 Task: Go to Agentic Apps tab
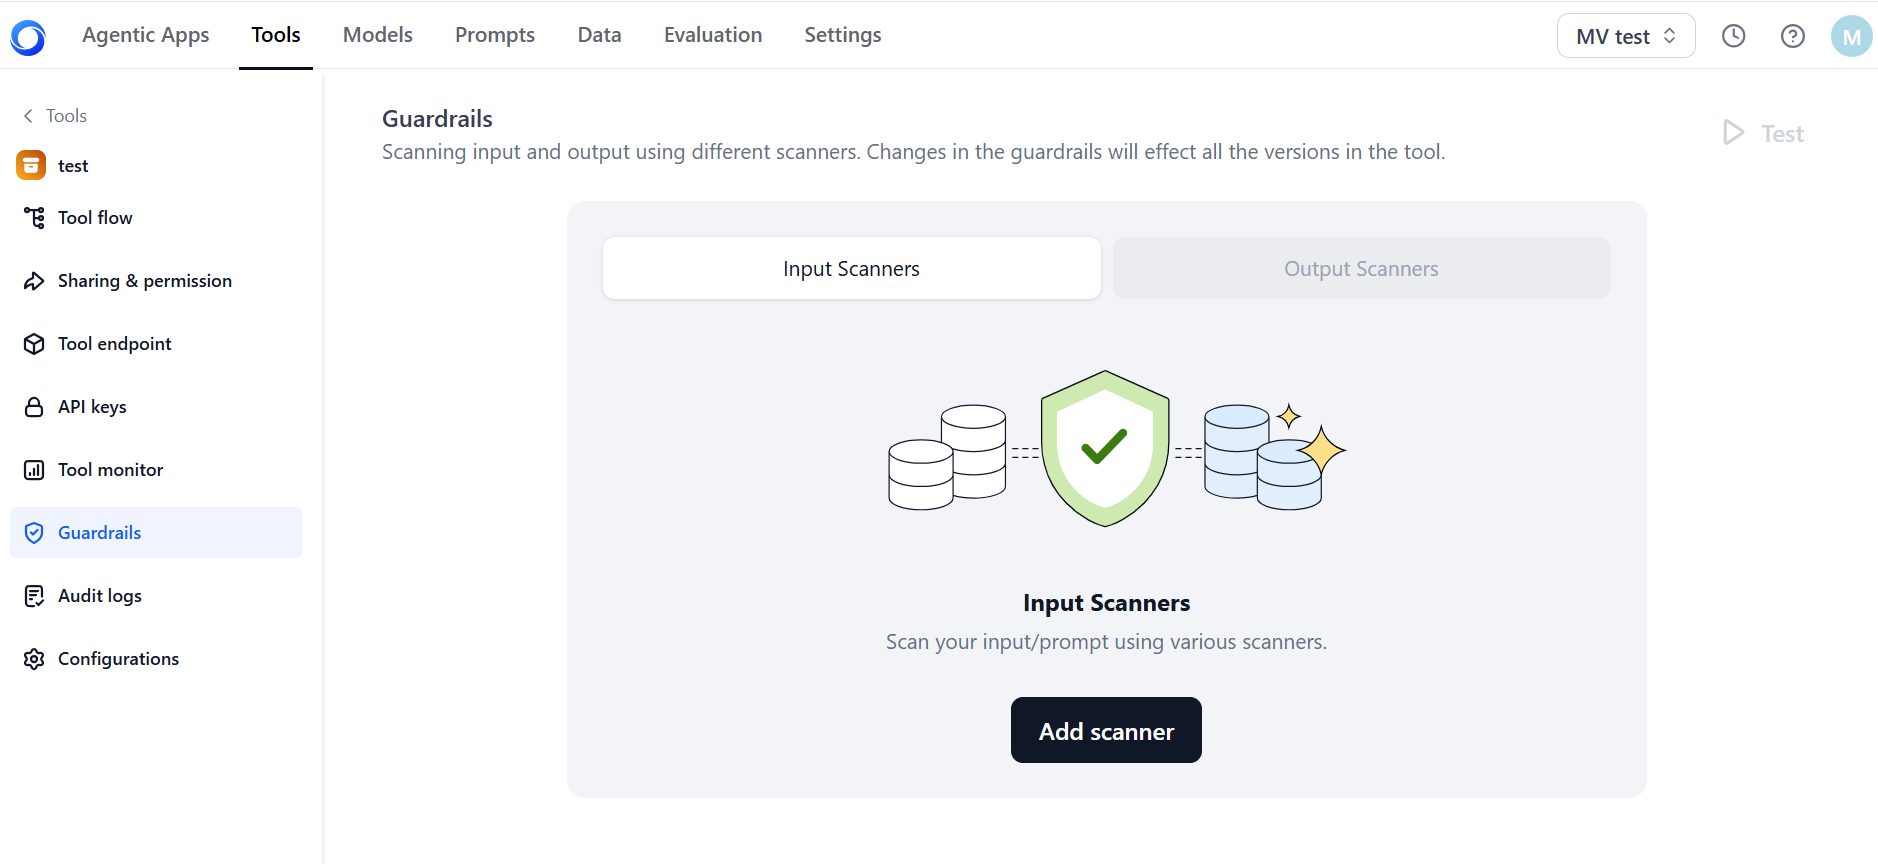146,35
